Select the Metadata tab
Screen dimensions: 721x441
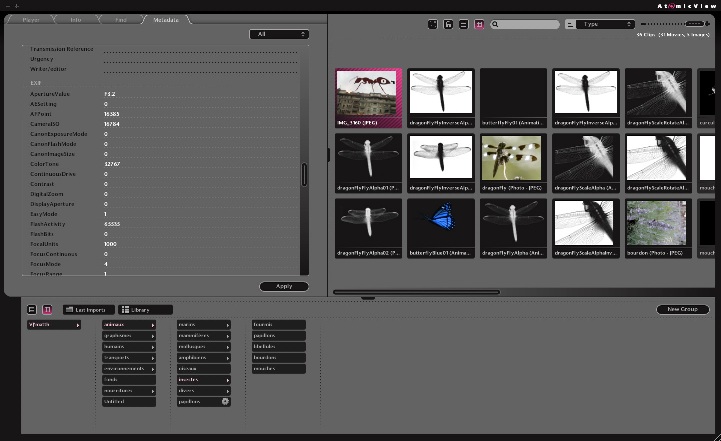(166, 20)
